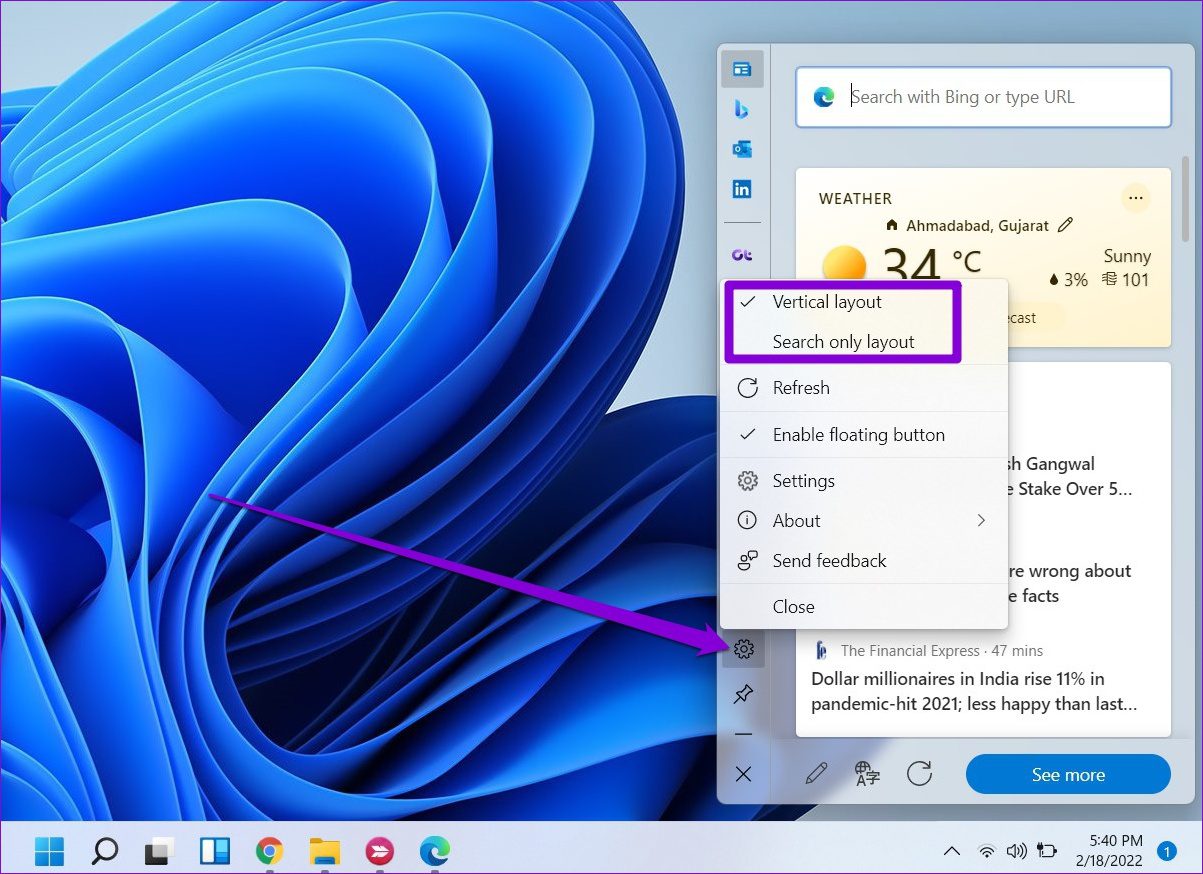Edit the Ahmadabad location with pencil icon
The width and height of the screenshot is (1203, 874).
coord(1066,225)
